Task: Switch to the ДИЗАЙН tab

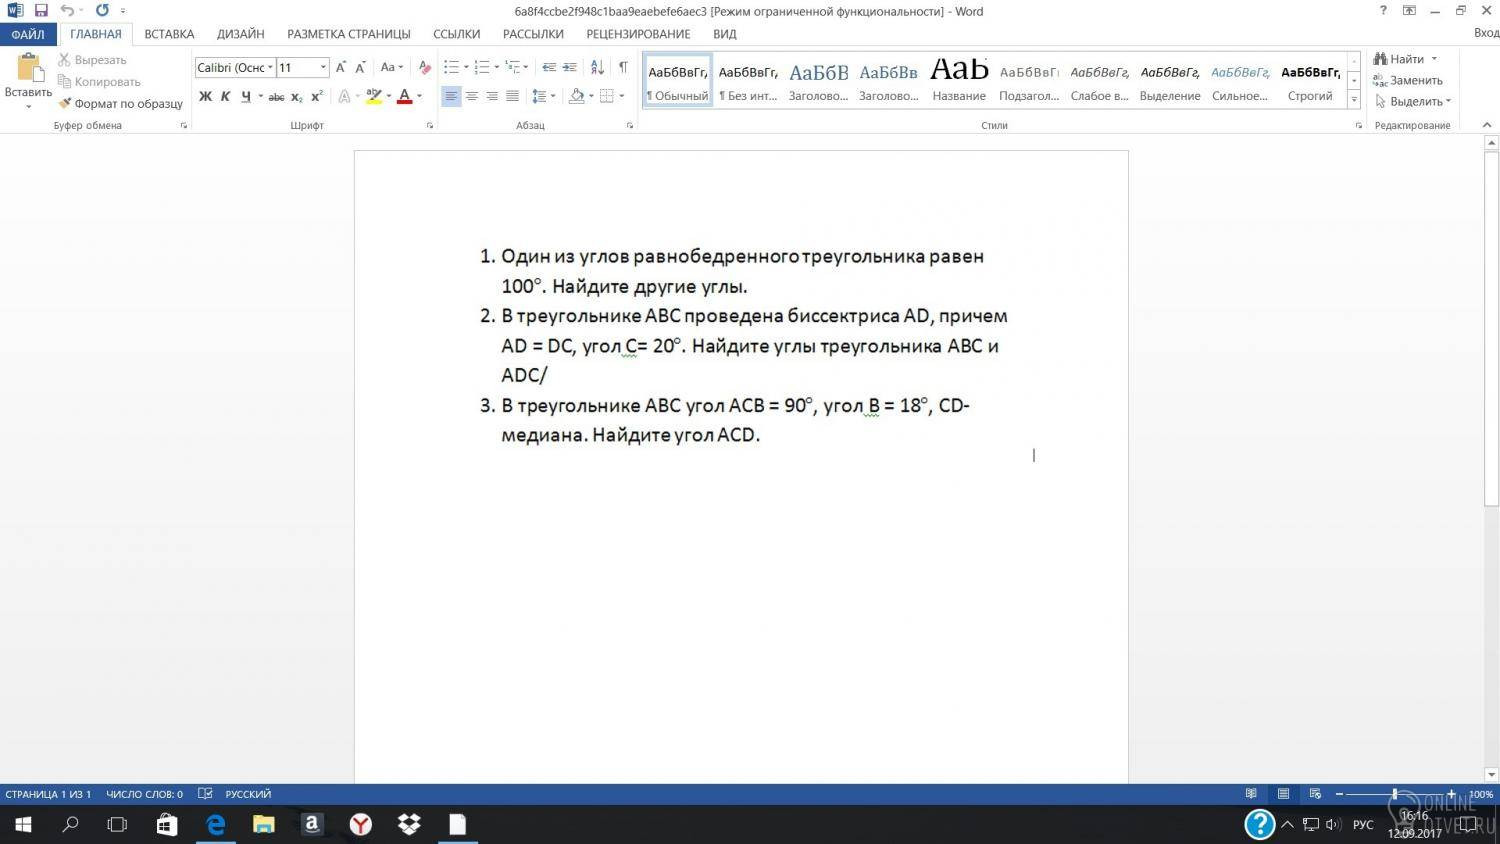Action: [240, 34]
